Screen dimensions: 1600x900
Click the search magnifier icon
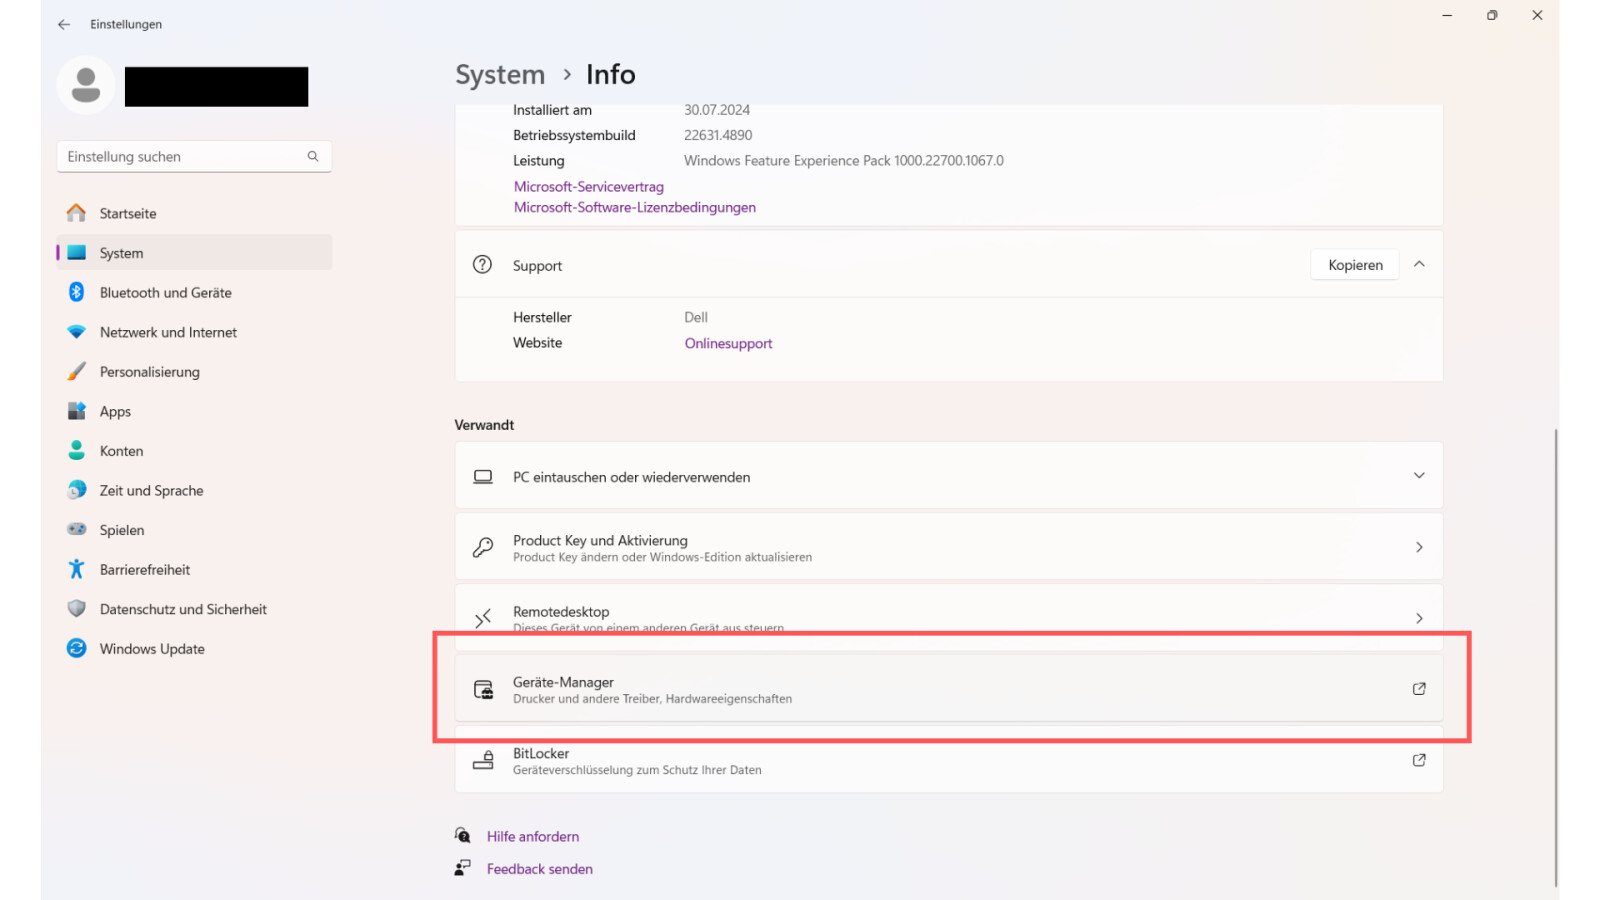[x=313, y=156]
